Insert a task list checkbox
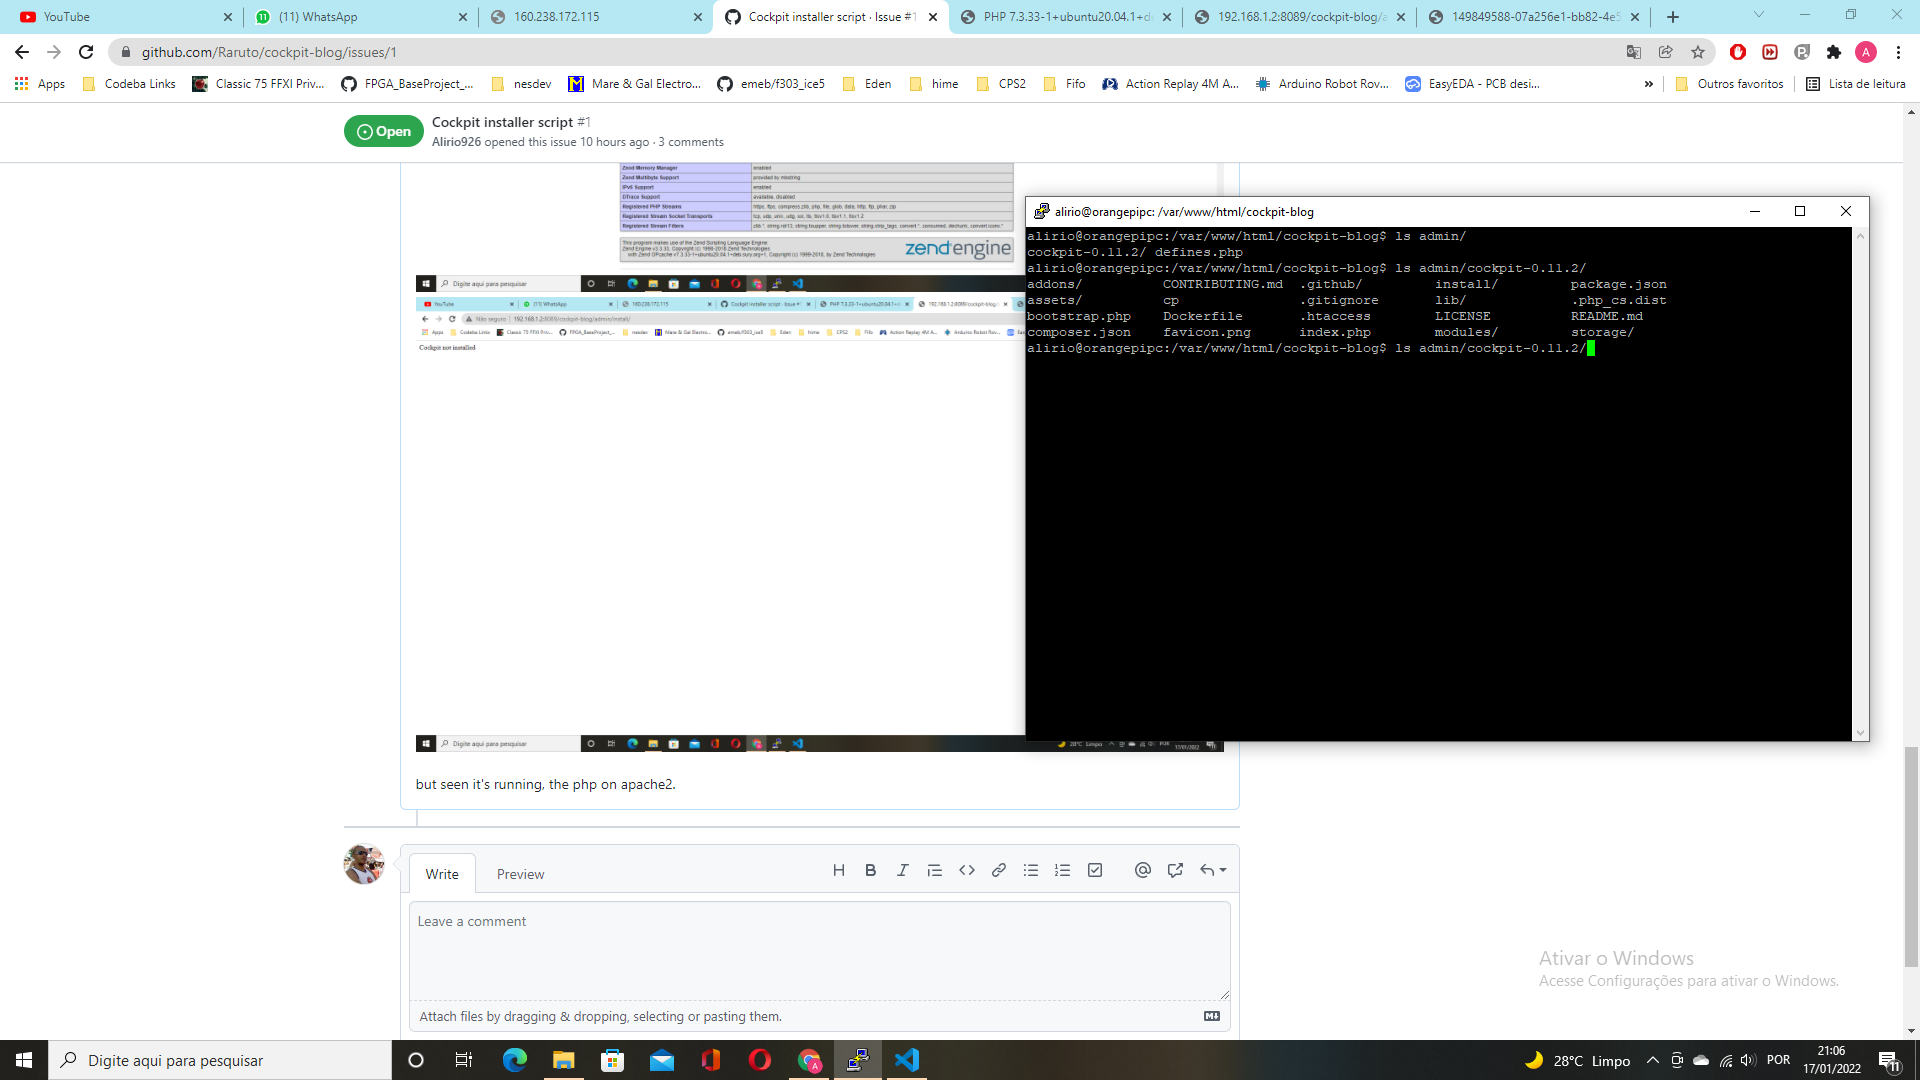The height and width of the screenshot is (1080, 1920). 1095,870
